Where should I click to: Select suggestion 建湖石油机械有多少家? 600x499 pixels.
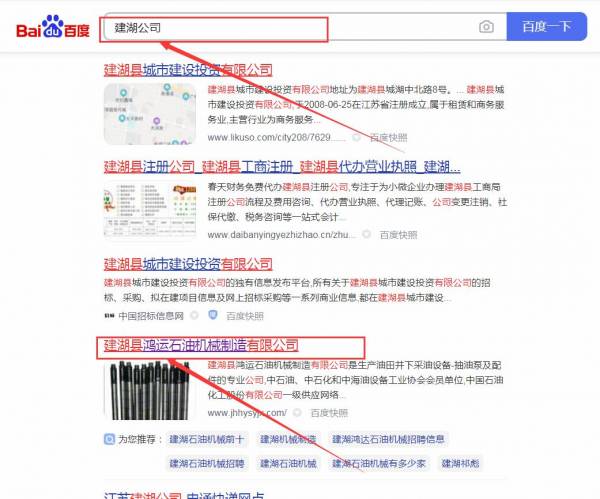[x=379, y=463]
